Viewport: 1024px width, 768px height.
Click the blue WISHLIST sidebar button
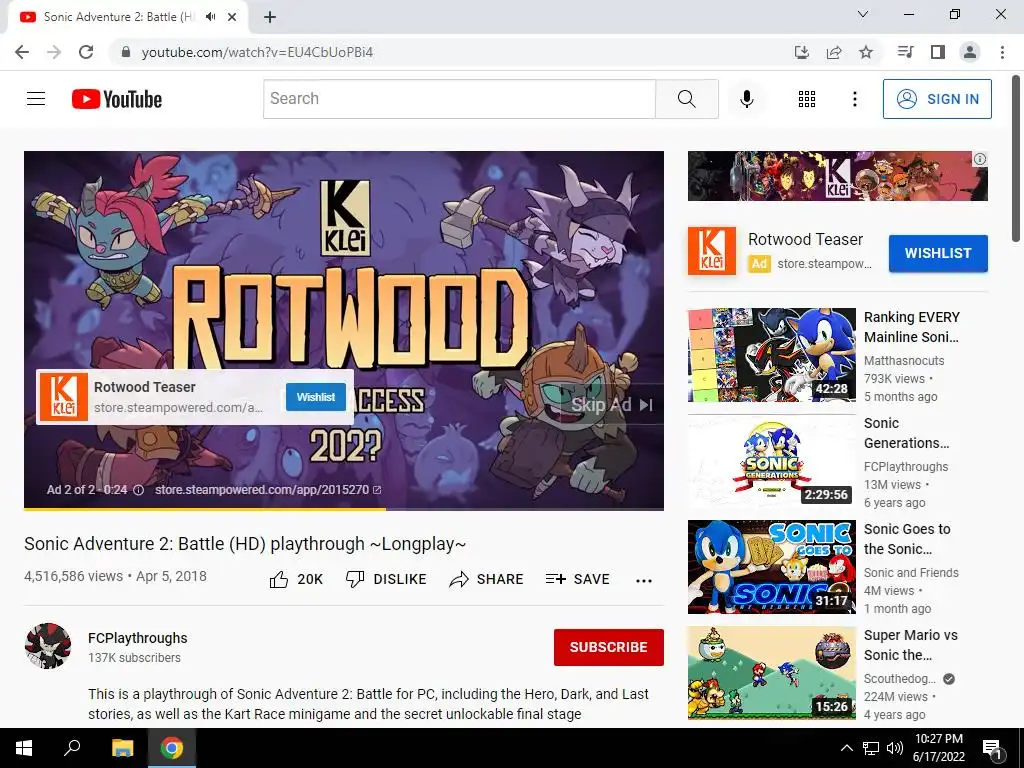point(938,253)
